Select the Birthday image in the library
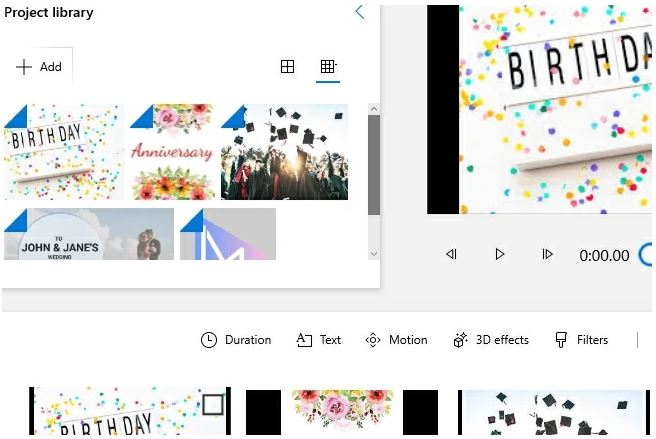 click(64, 152)
